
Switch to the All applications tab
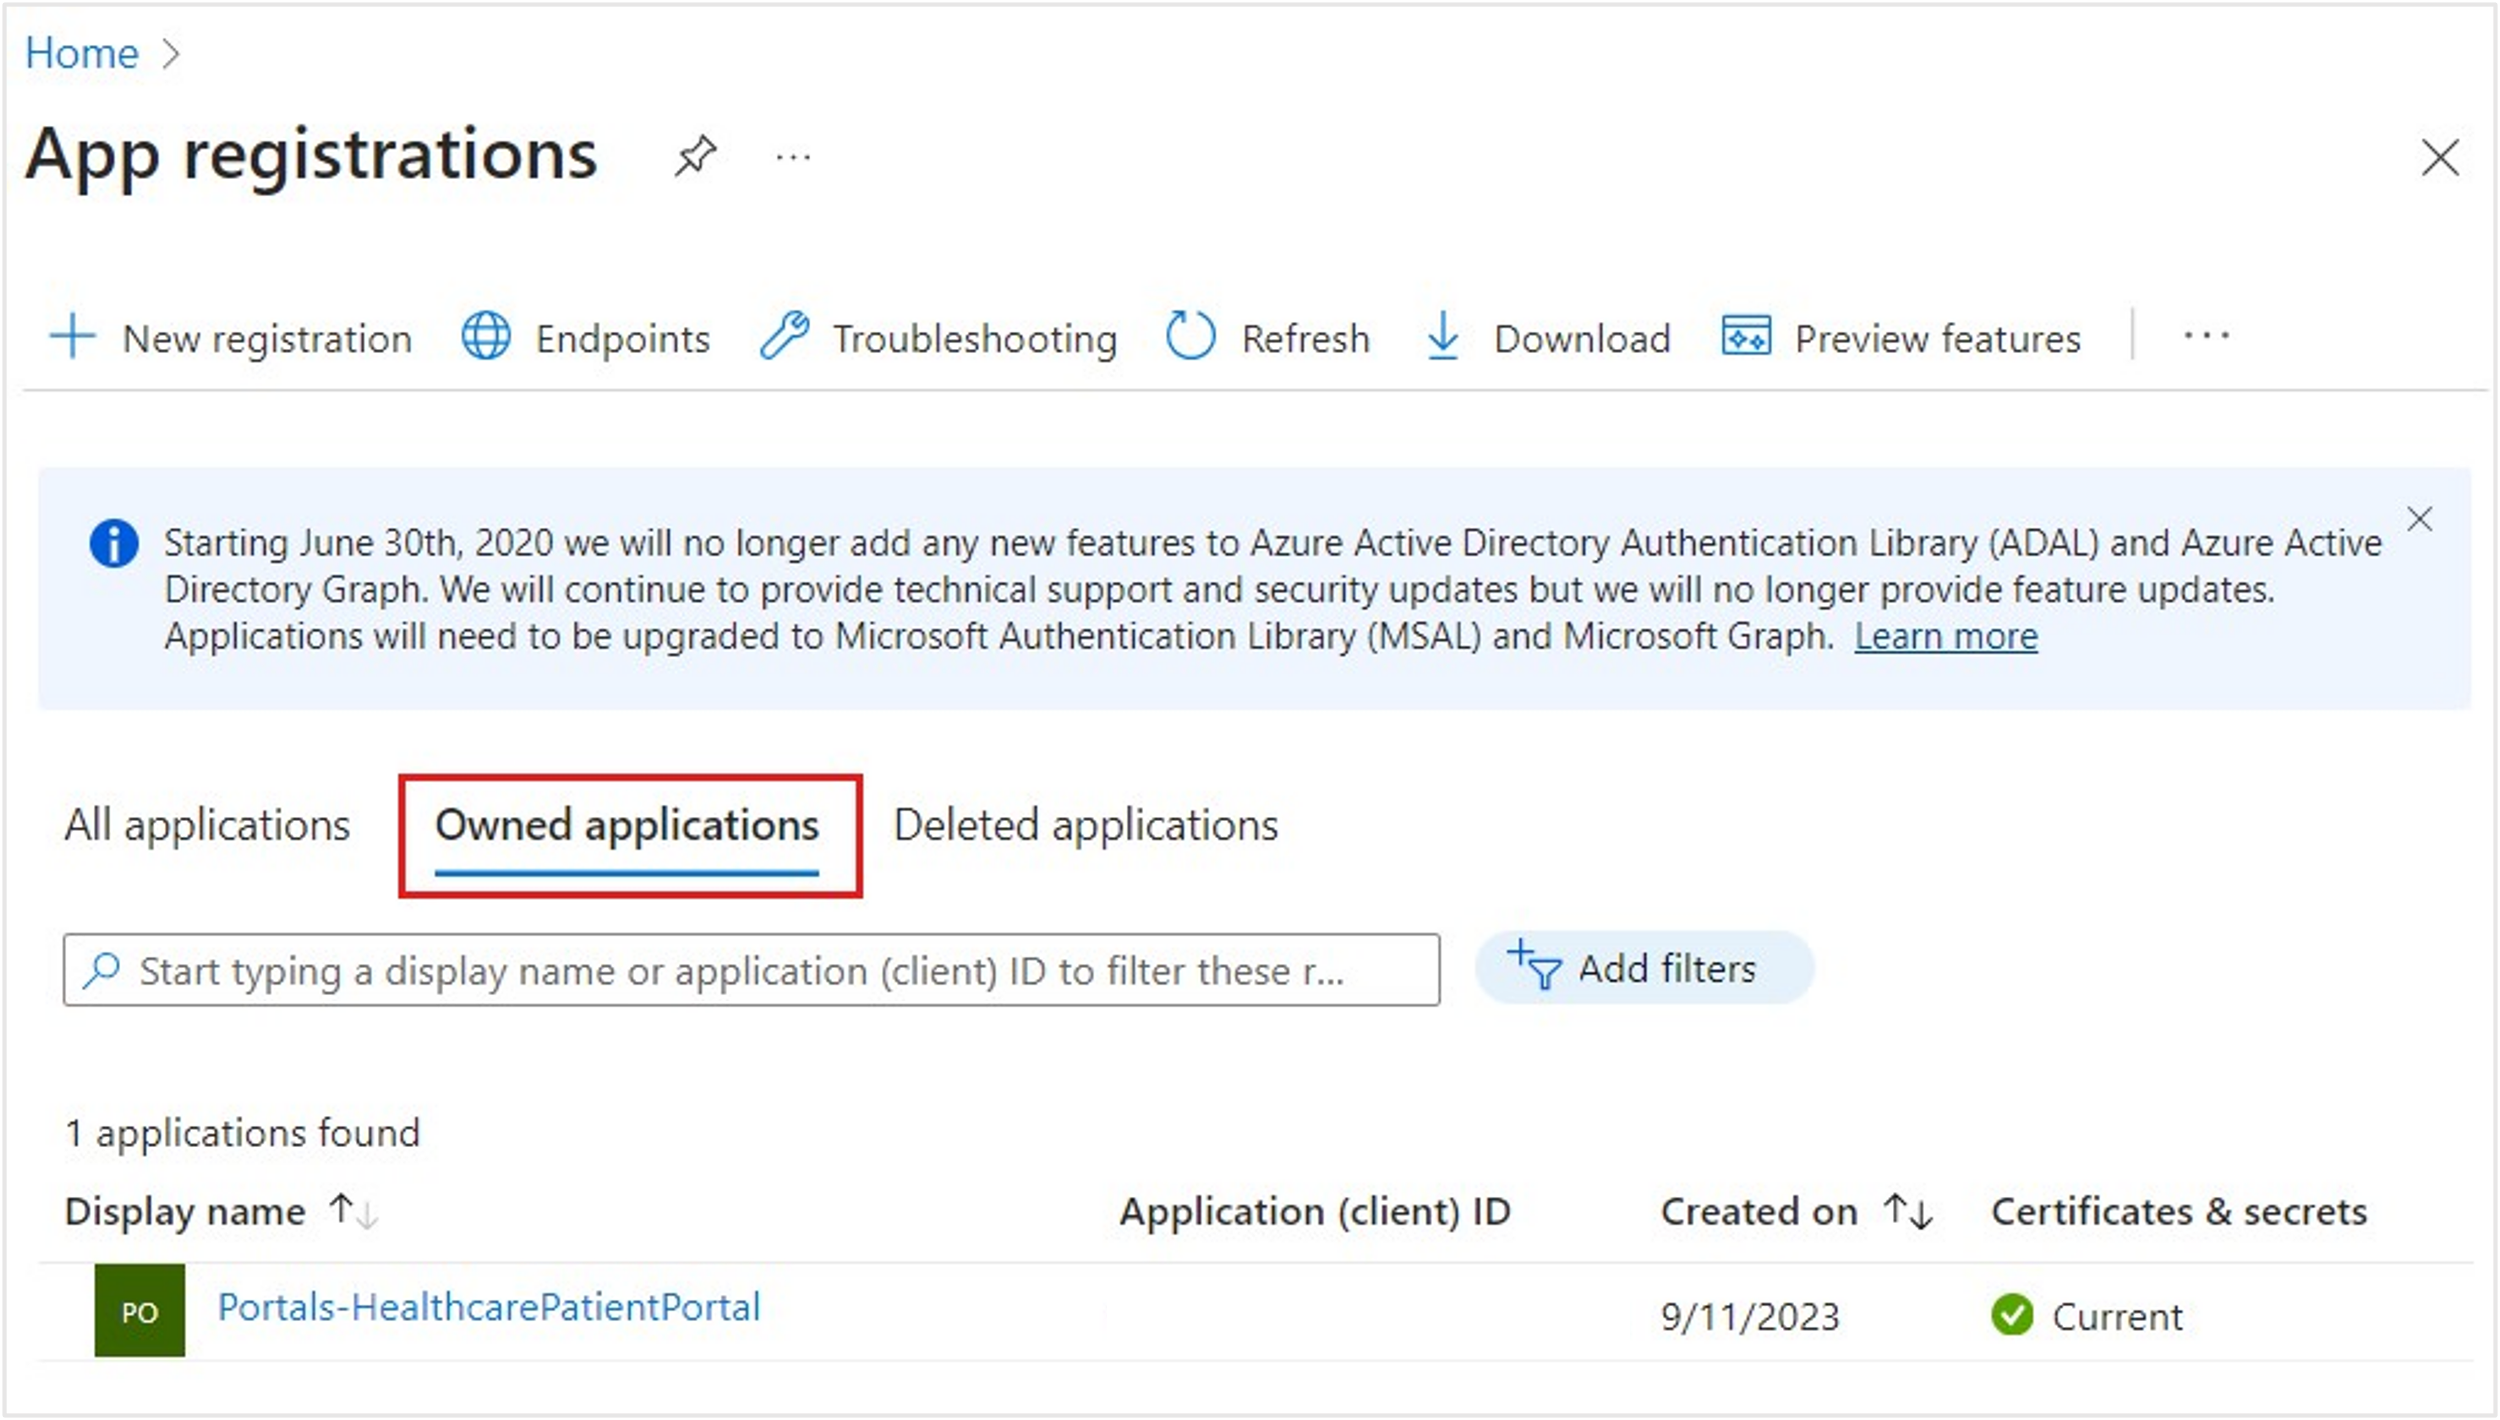207,826
